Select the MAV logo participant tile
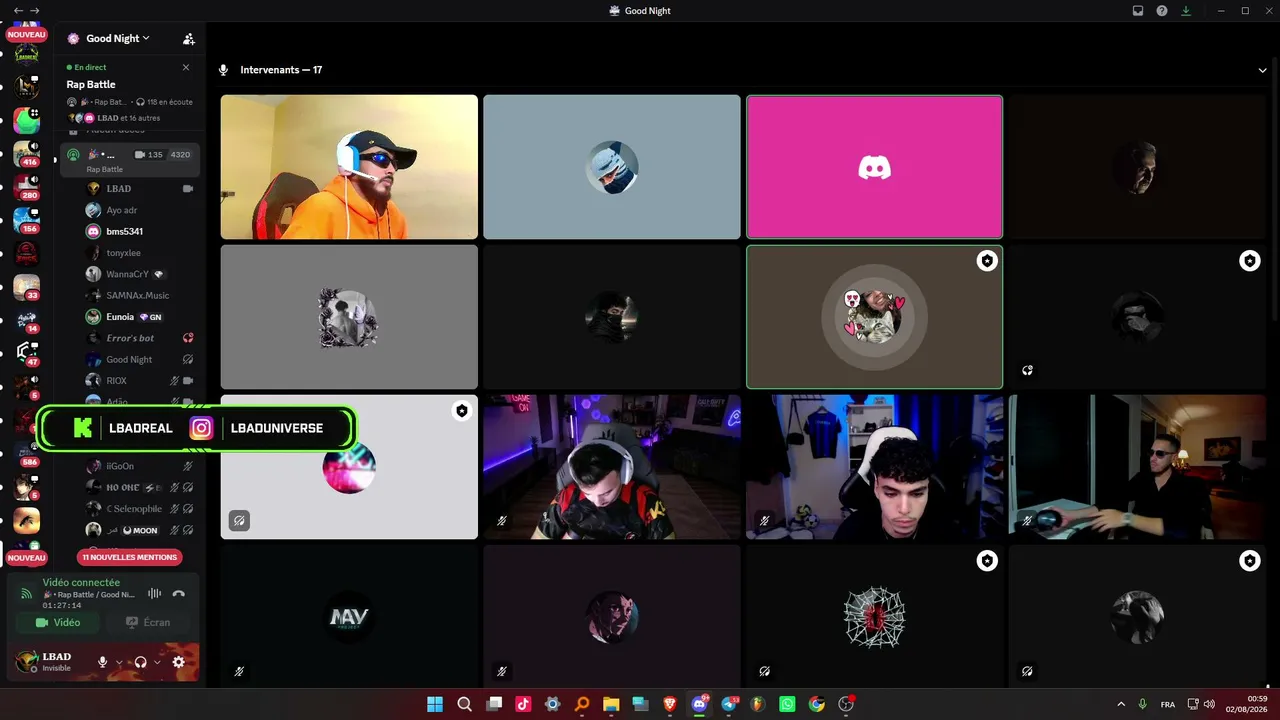 click(349, 617)
